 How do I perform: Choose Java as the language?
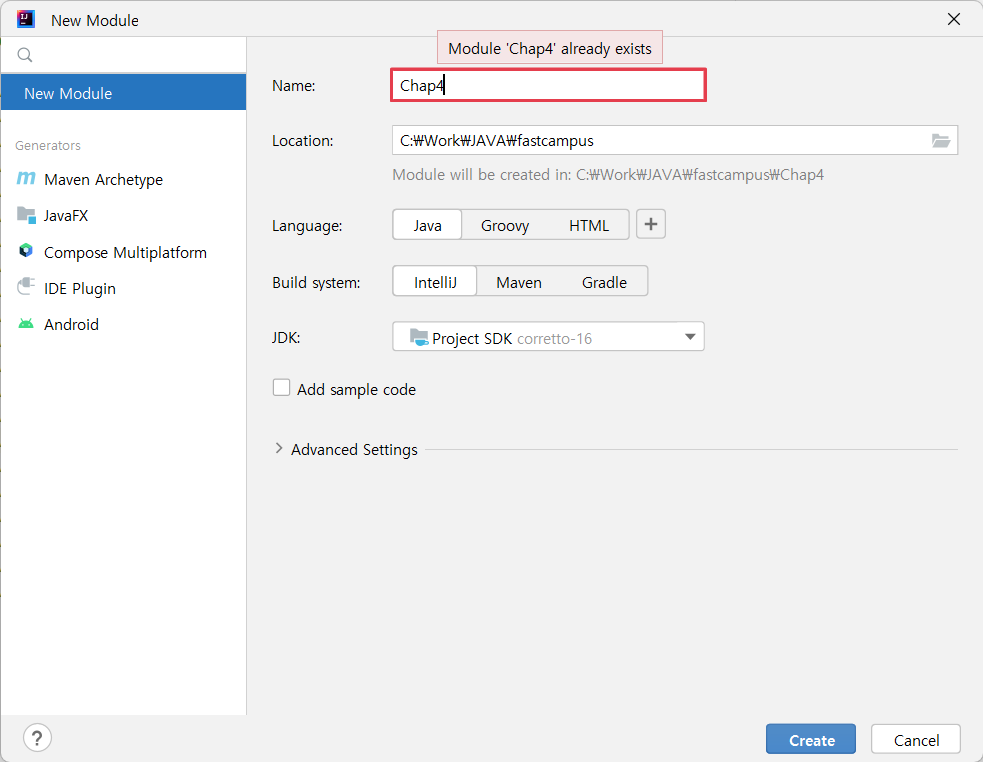point(428,225)
